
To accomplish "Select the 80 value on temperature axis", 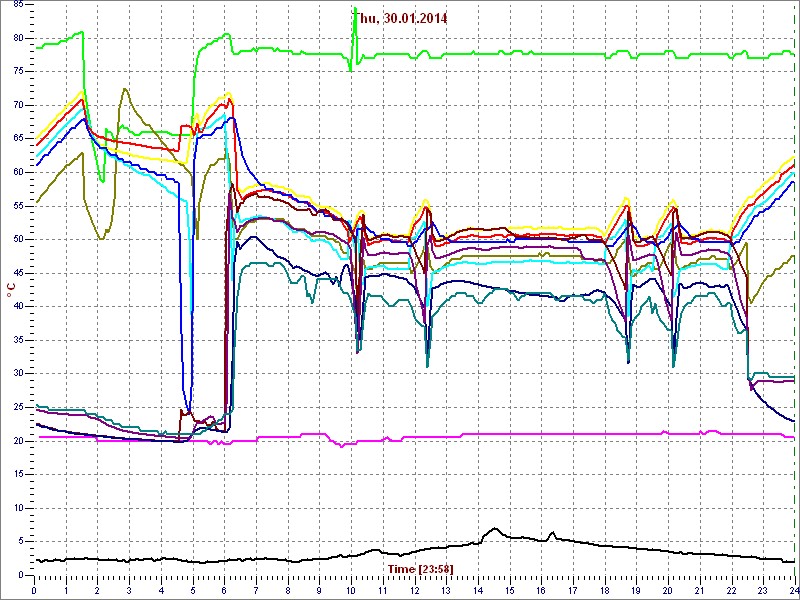I will pyautogui.click(x=17, y=38).
